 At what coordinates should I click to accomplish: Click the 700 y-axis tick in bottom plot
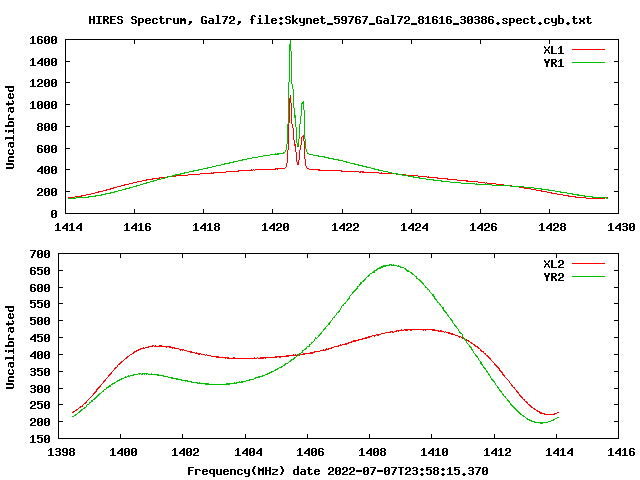coord(40,254)
